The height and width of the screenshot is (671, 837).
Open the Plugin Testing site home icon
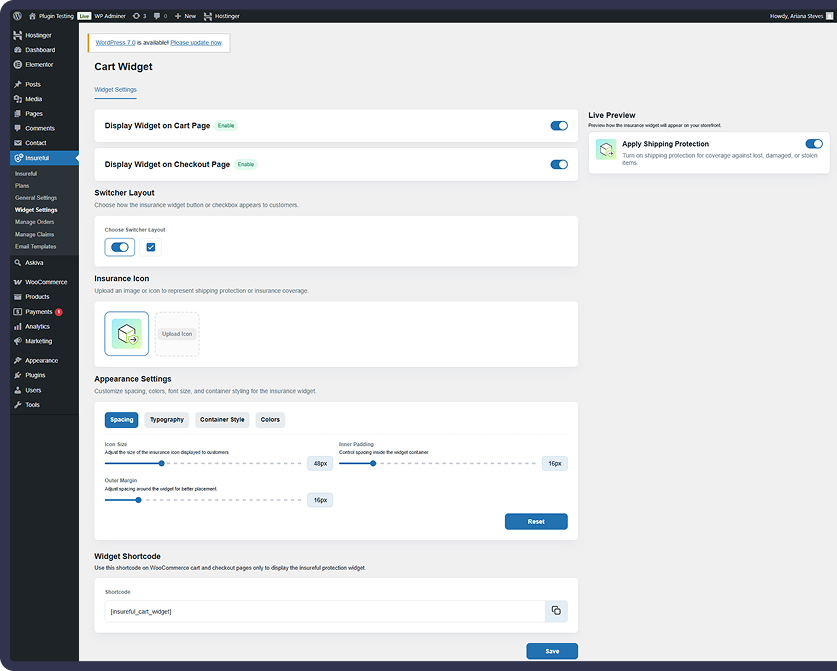point(32,16)
